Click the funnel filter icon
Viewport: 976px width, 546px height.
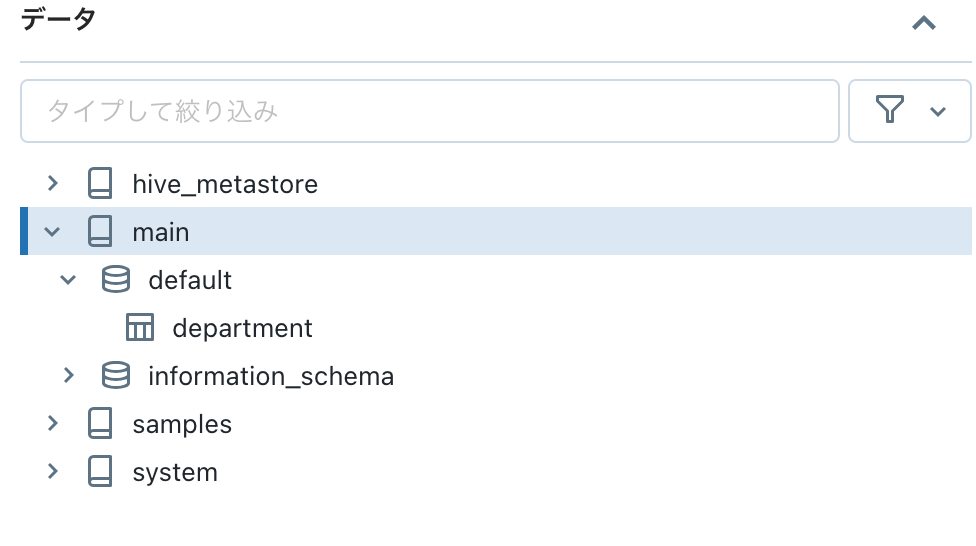[890, 110]
